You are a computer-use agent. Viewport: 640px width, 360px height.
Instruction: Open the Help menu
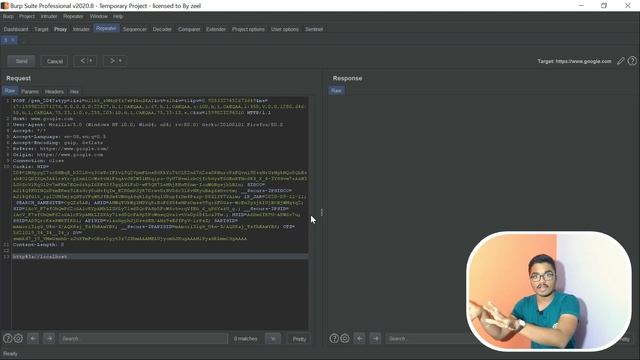118,16
